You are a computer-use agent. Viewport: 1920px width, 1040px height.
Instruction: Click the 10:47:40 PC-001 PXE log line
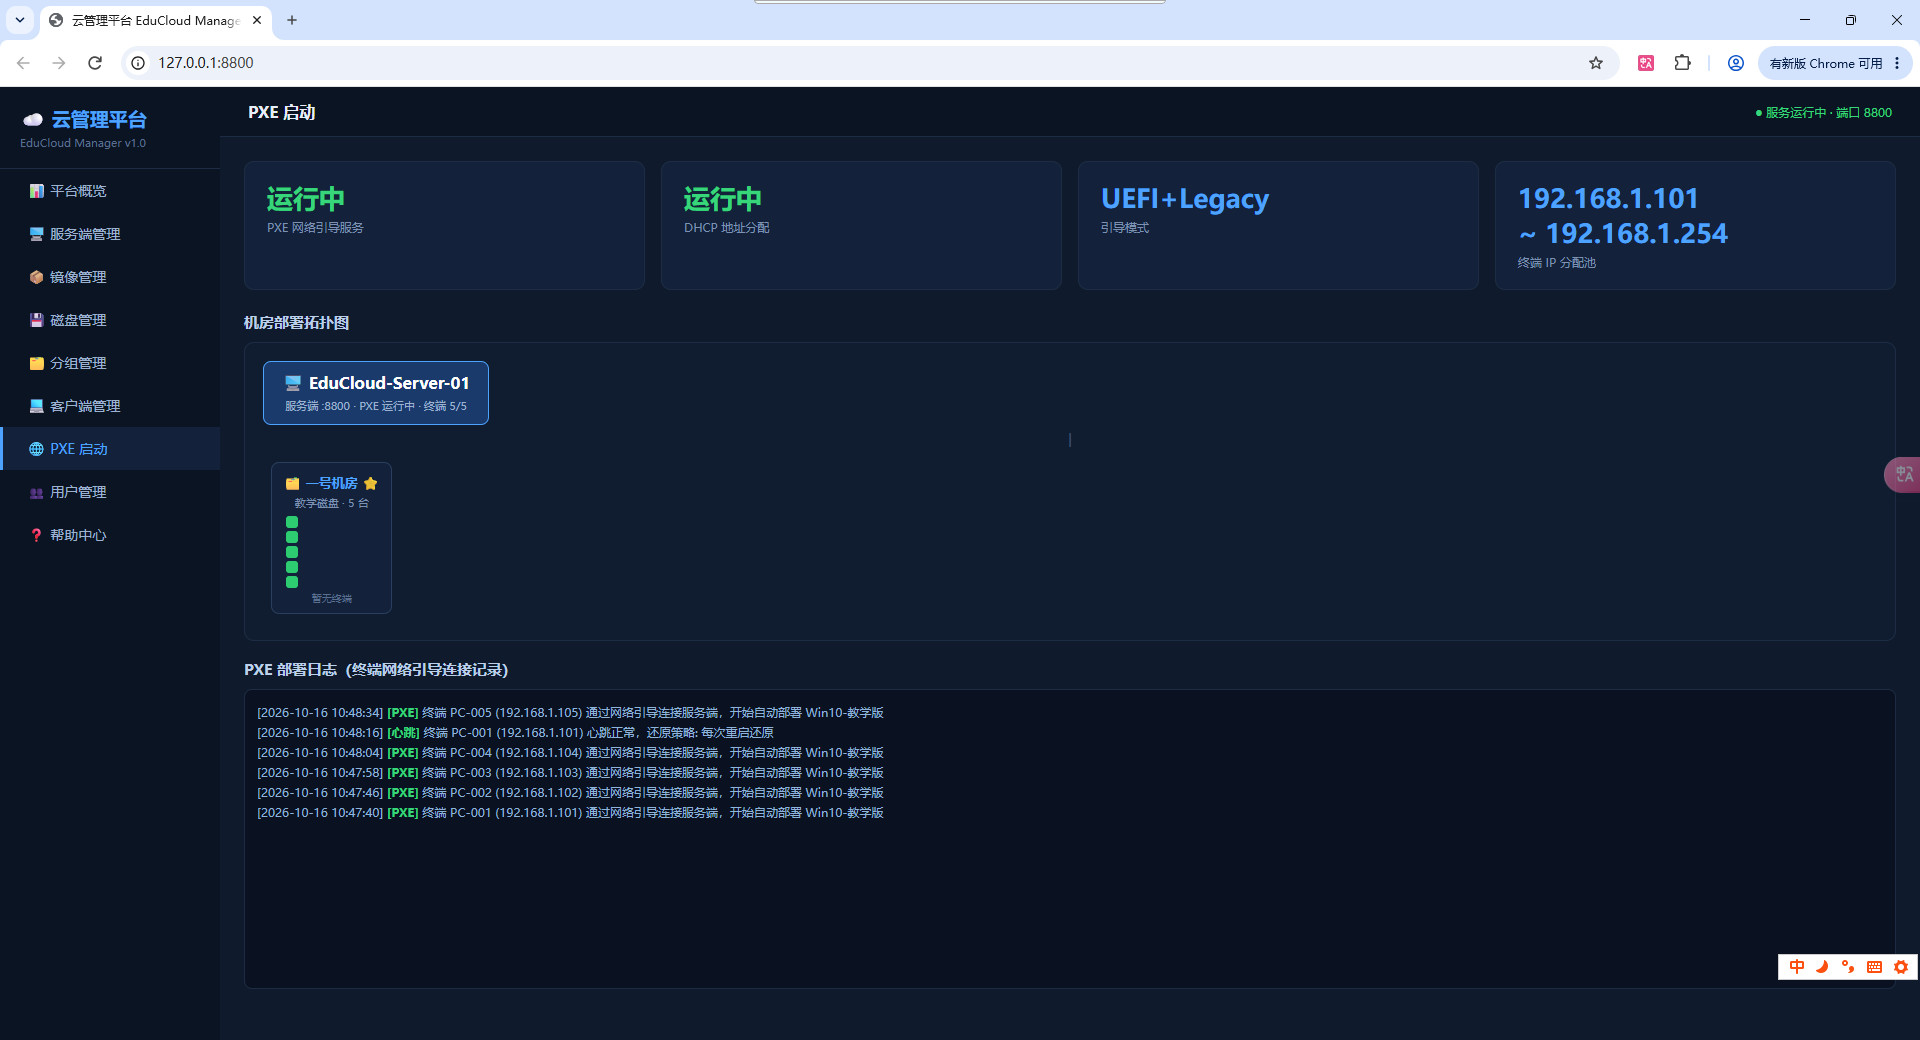point(570,813)
